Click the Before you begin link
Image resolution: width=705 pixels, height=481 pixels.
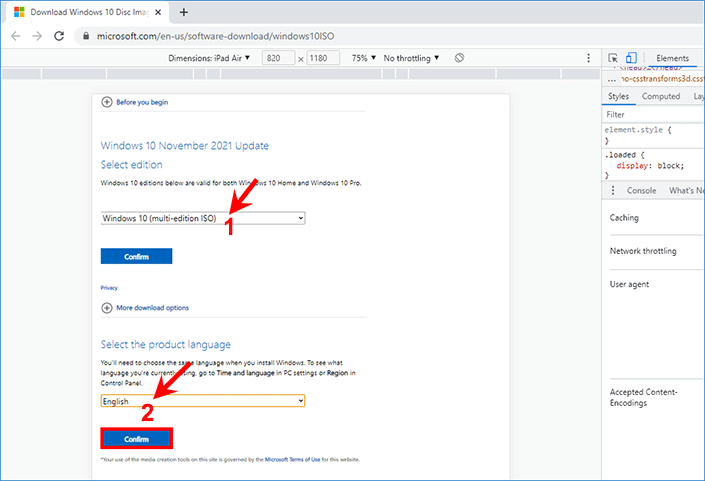tap(142, 102)
